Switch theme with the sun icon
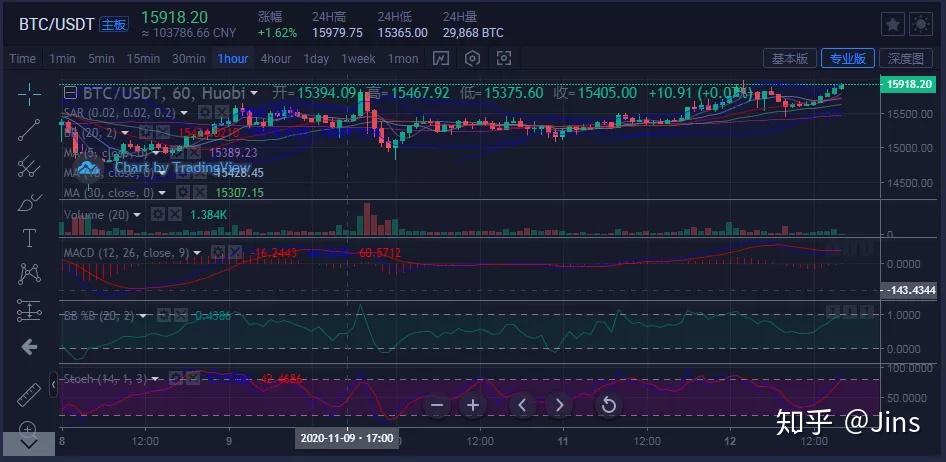The width and height of the screenshot is (946, 462). pyautogui.click(x=921, y=24)
